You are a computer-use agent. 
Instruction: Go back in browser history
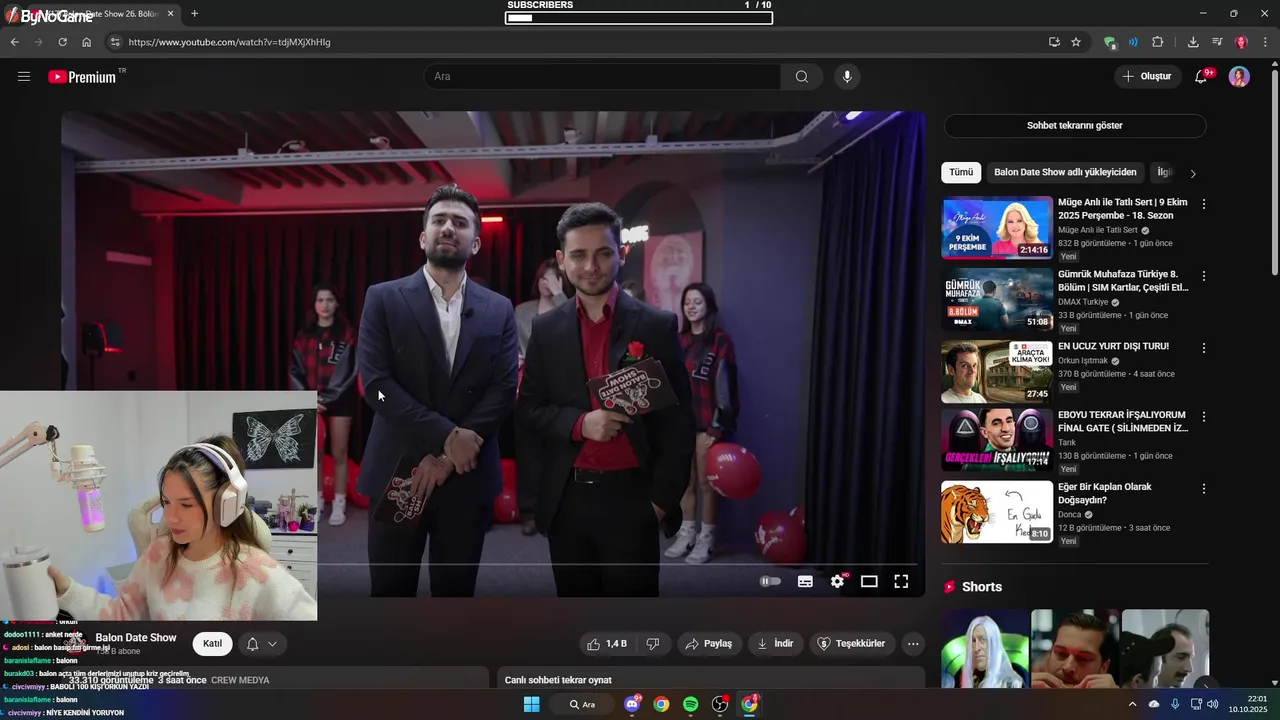click(x=14, y=42)
